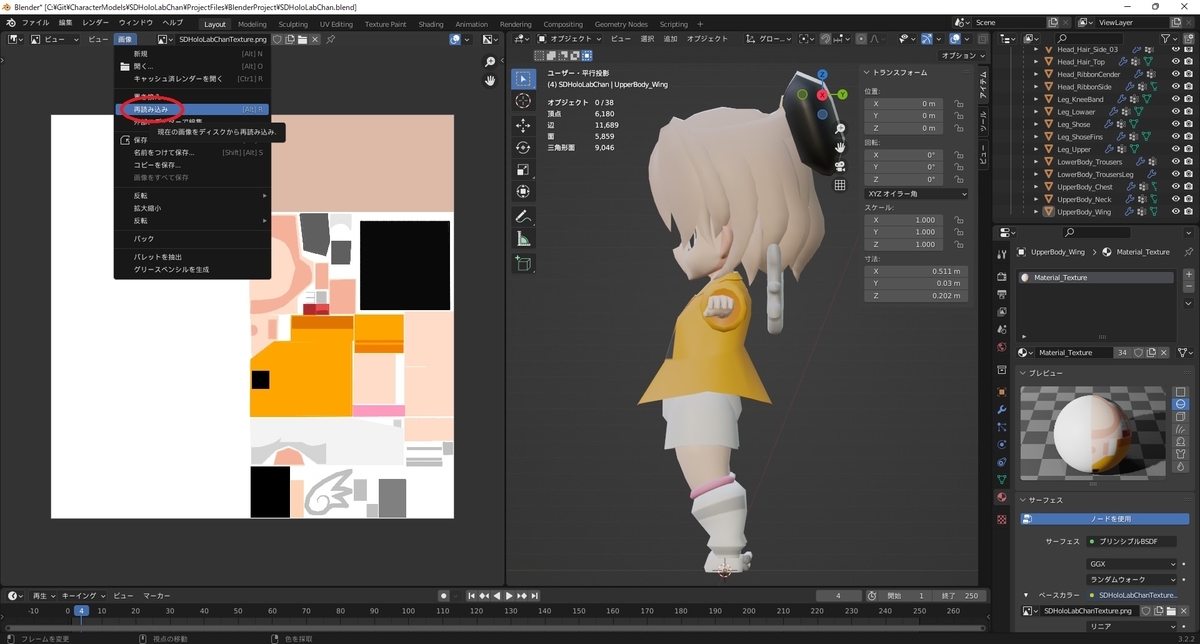
Task: Click the 追加 menu in 3D viewport header
Action: (x=670, y=39)
